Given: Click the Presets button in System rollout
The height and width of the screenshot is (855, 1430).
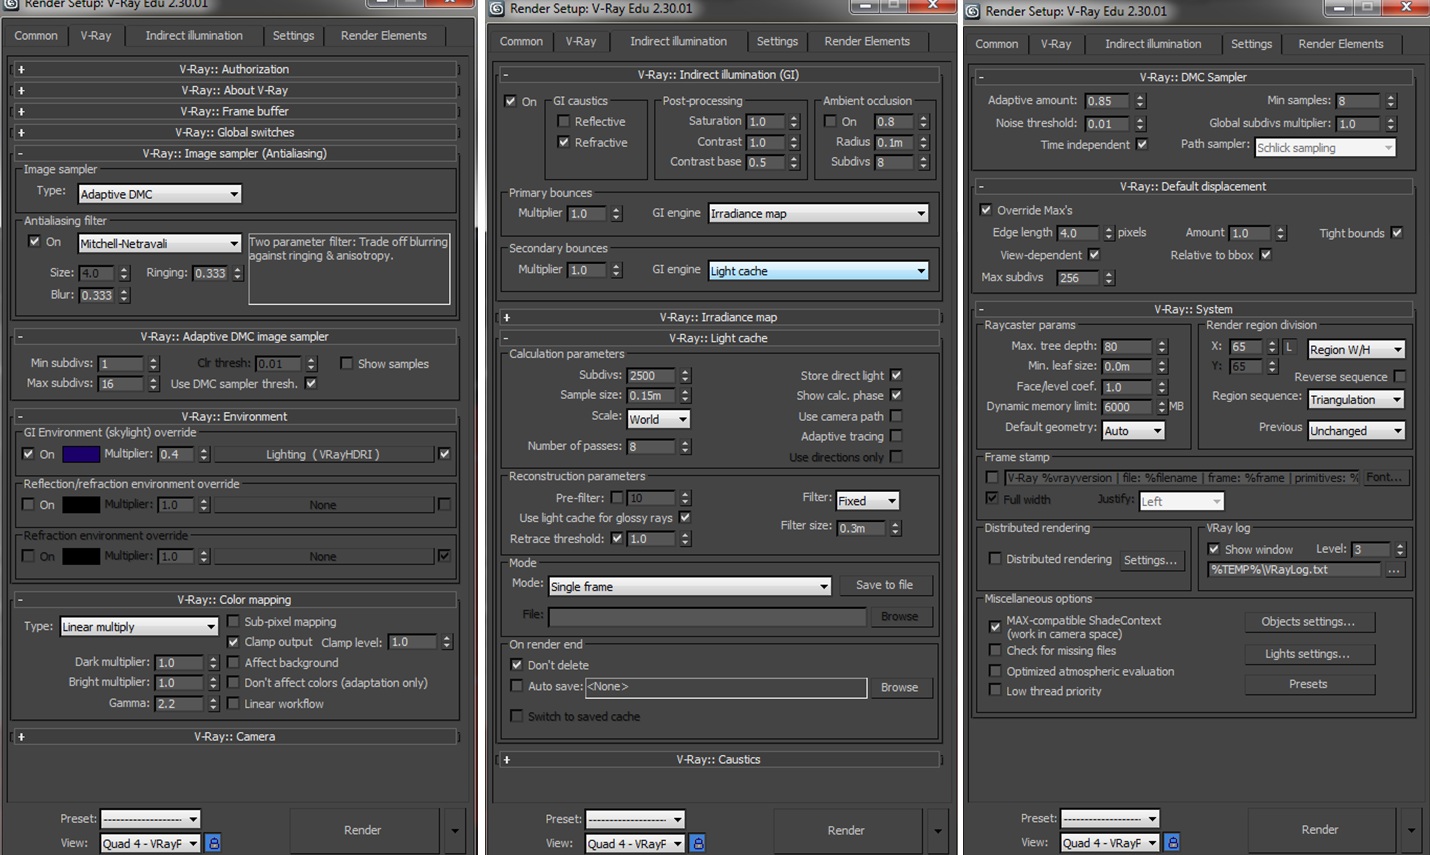Looking at the screenshot, I should pyautogui.click(x=1308, y=684).
